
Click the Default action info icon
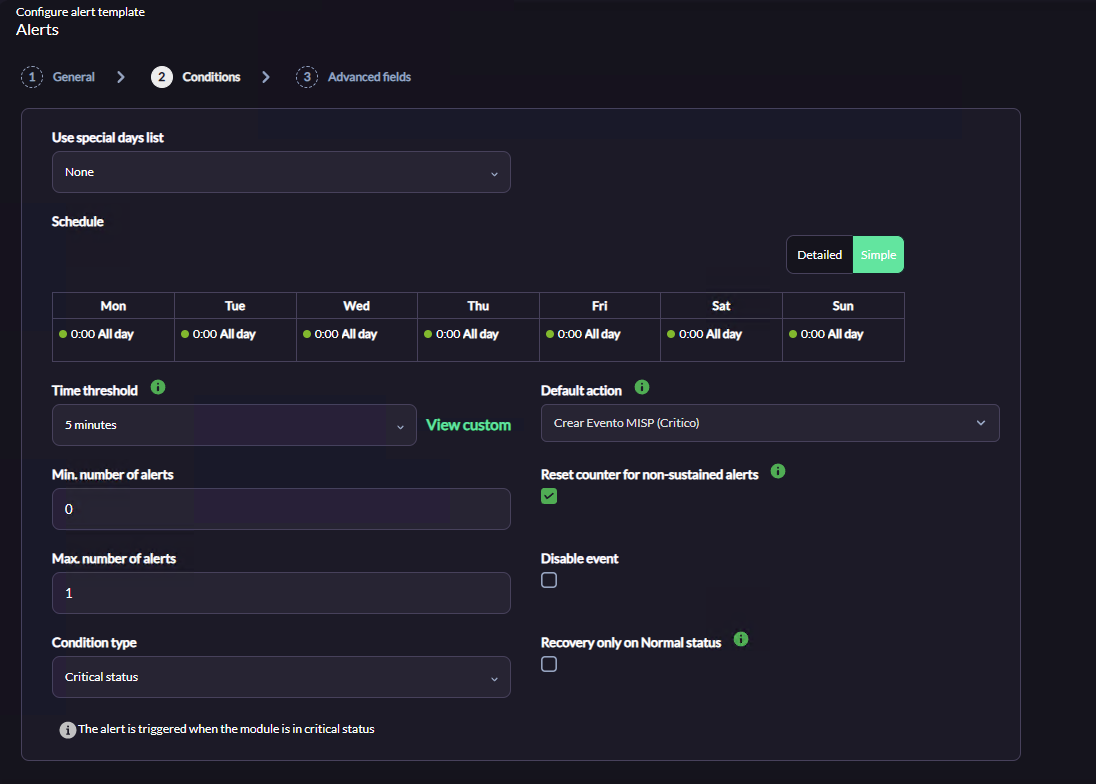coord(642,387)
